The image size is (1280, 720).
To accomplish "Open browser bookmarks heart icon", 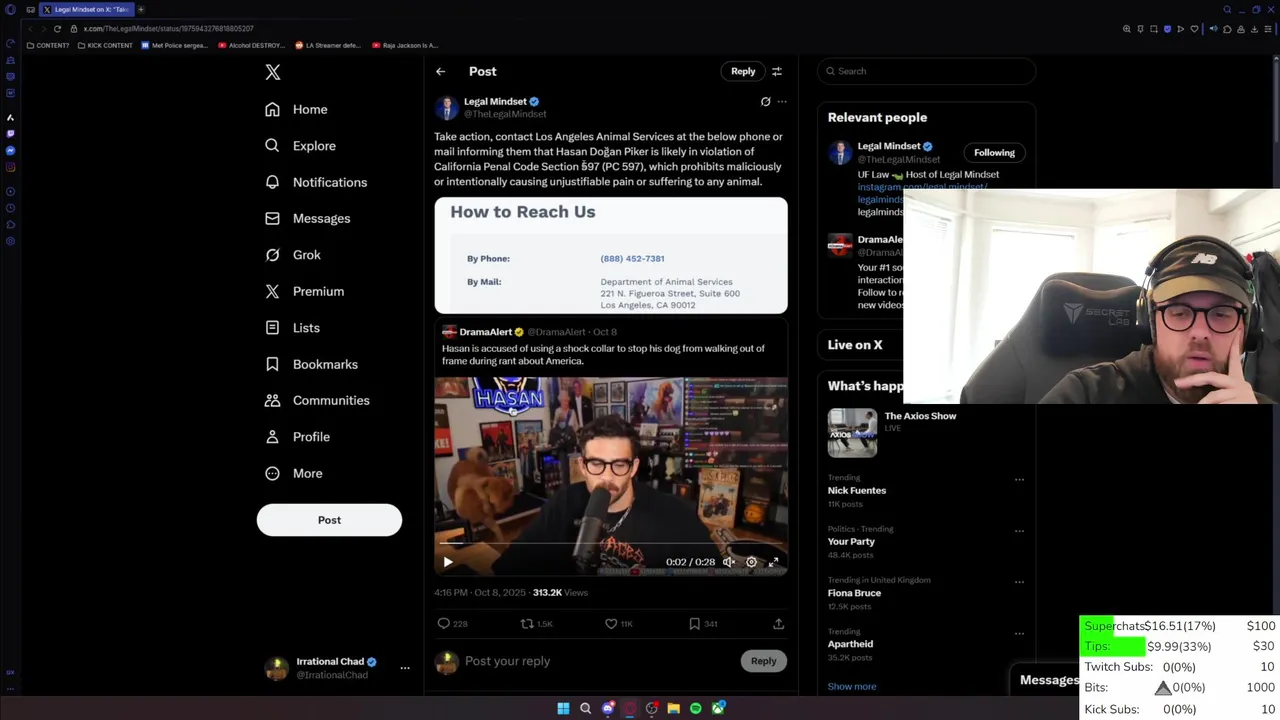I will [1194, 29].
